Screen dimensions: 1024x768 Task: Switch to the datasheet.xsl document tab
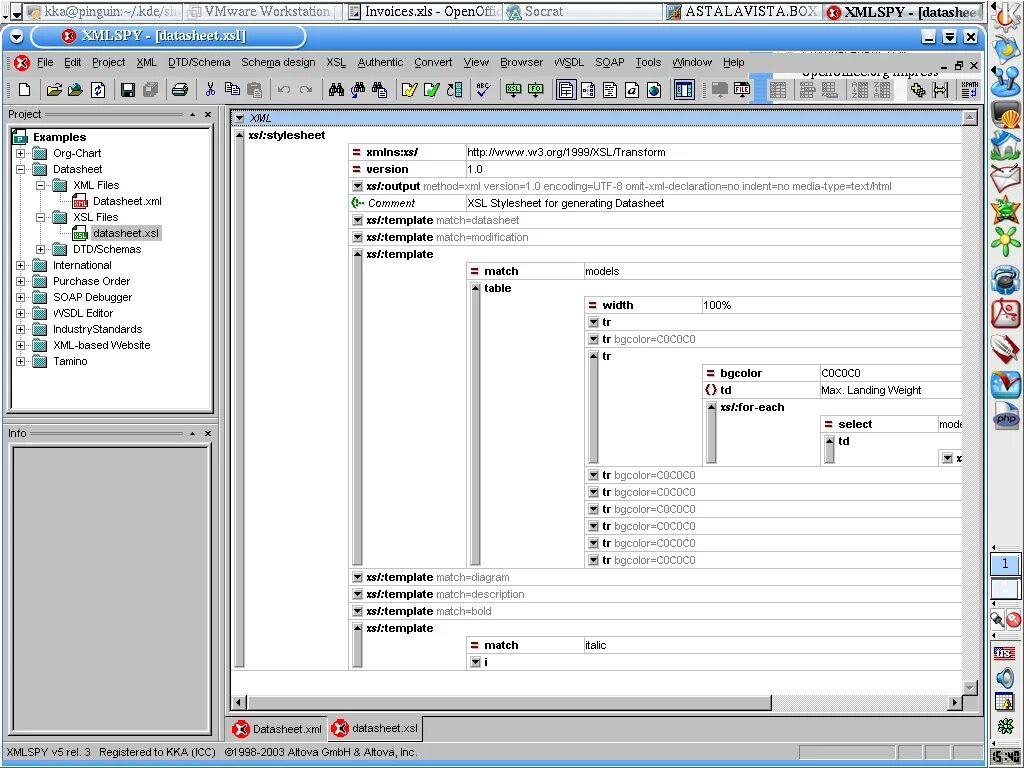click(x=375, y=728)
